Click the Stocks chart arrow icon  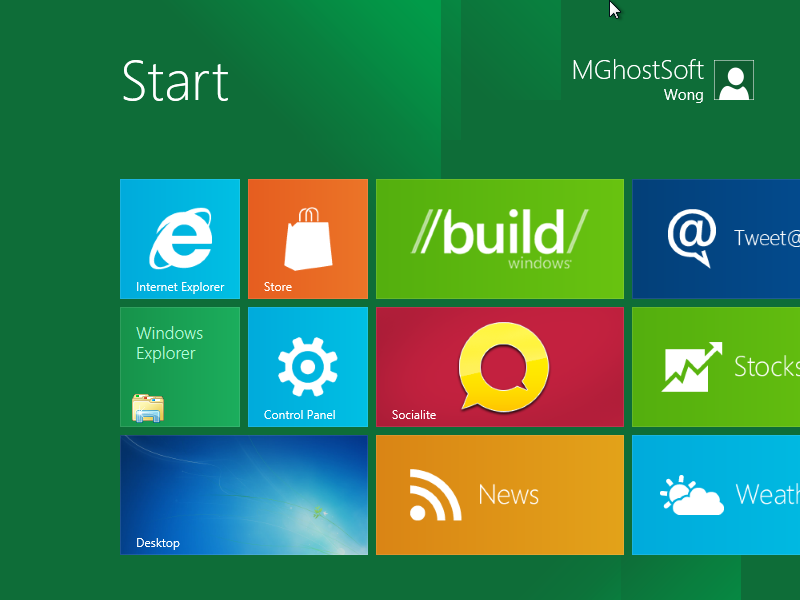tap(691, 367)
